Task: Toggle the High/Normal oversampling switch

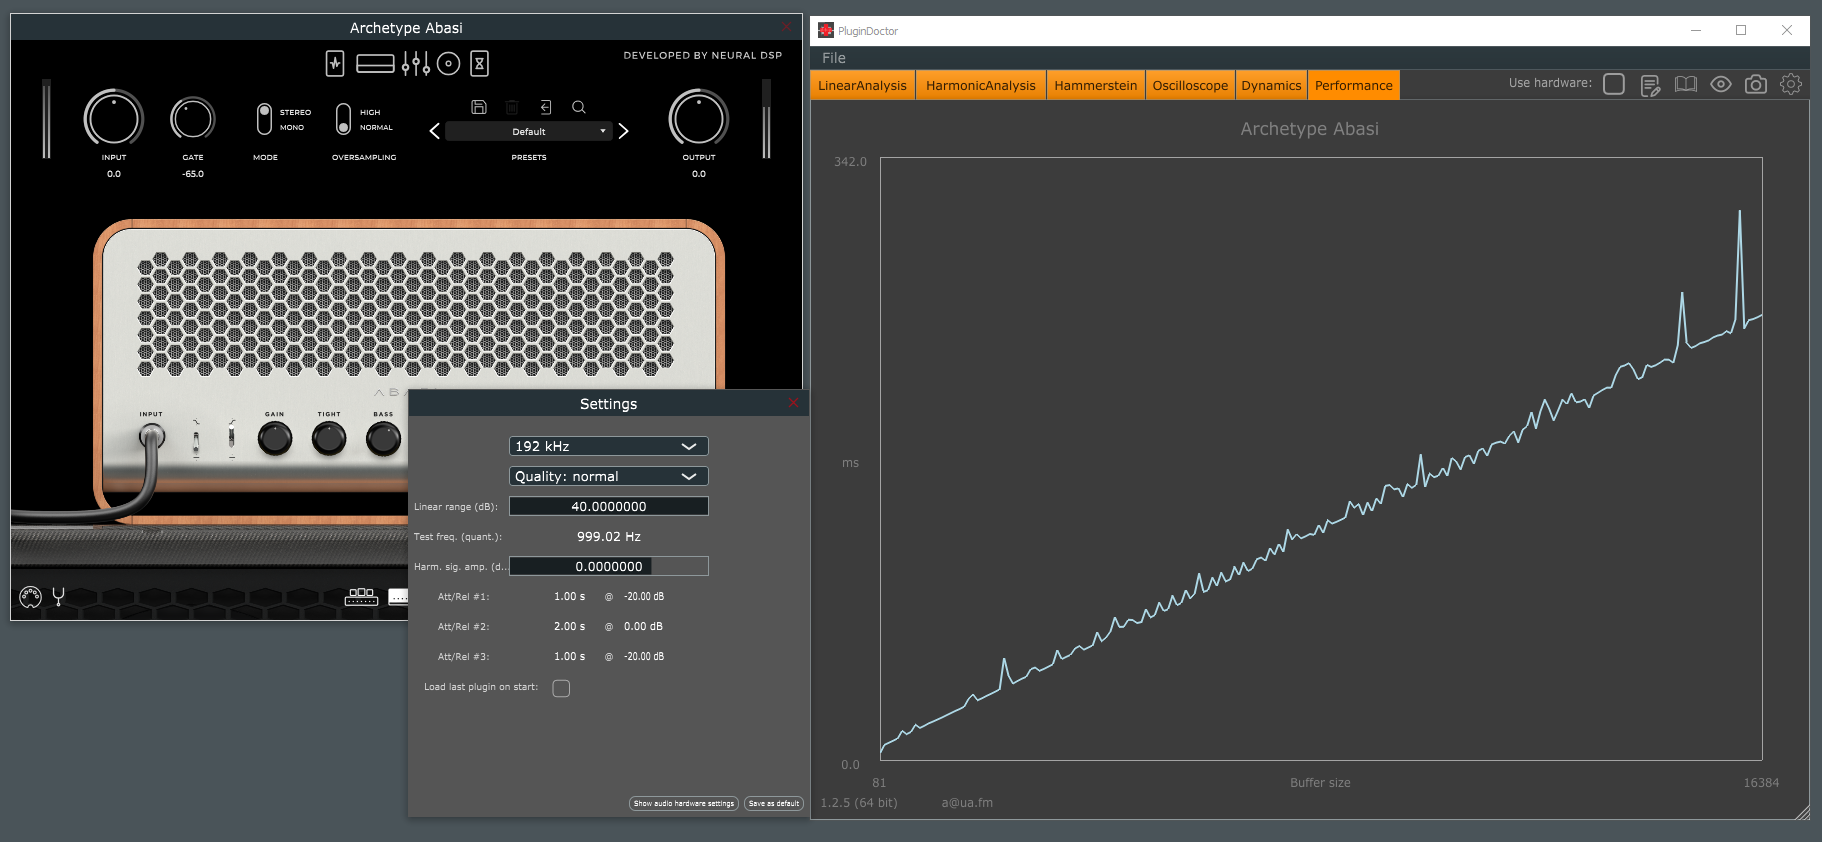Action: click(343, 119)
